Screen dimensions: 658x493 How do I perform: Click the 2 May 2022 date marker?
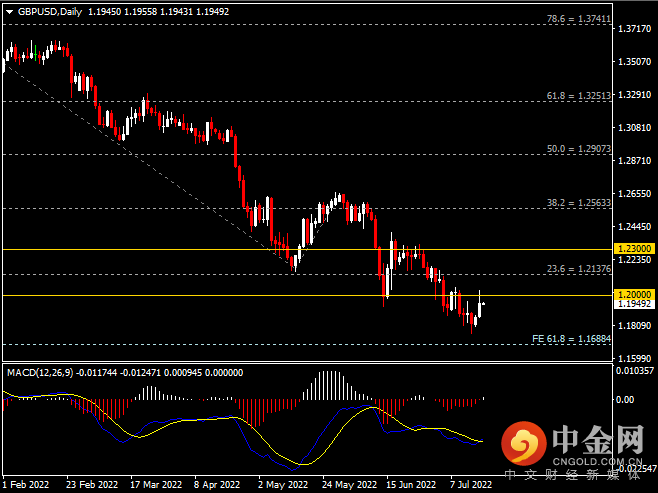coord(283,485)
